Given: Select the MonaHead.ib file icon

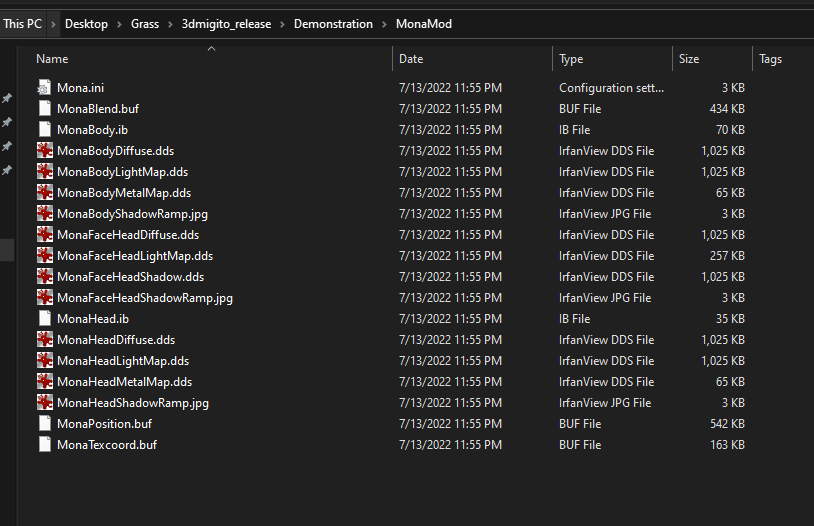Looking at the screenshot, I should pyautogui.click(x=45, y=319).
